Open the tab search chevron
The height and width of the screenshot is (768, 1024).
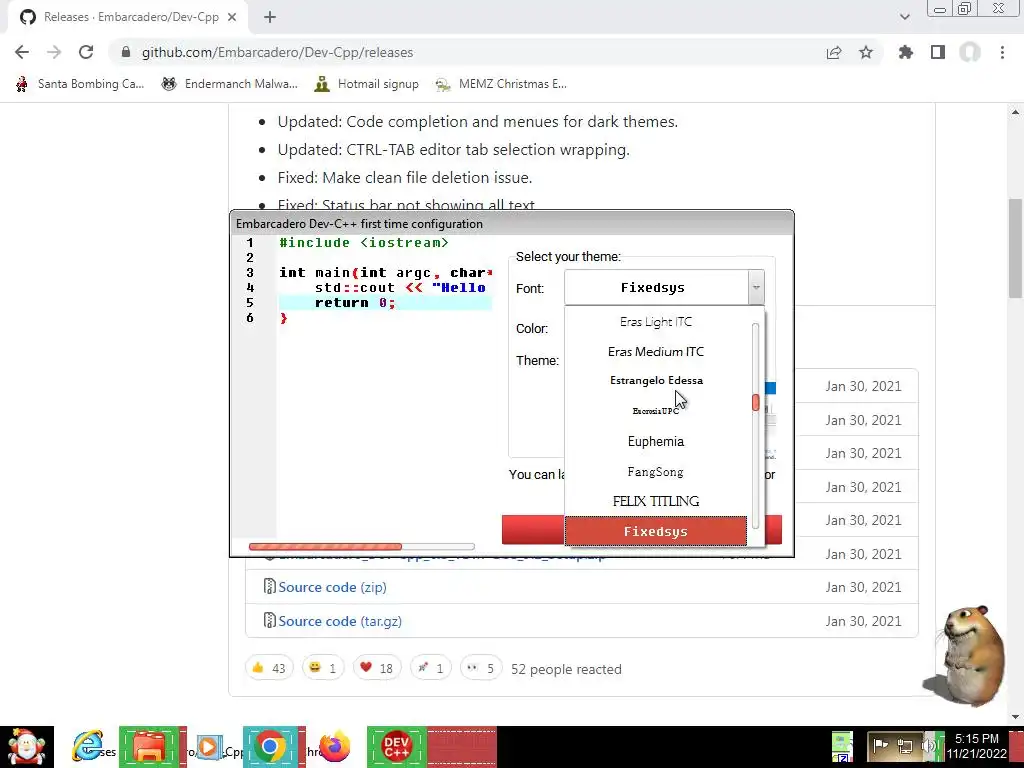coord(904,17)
